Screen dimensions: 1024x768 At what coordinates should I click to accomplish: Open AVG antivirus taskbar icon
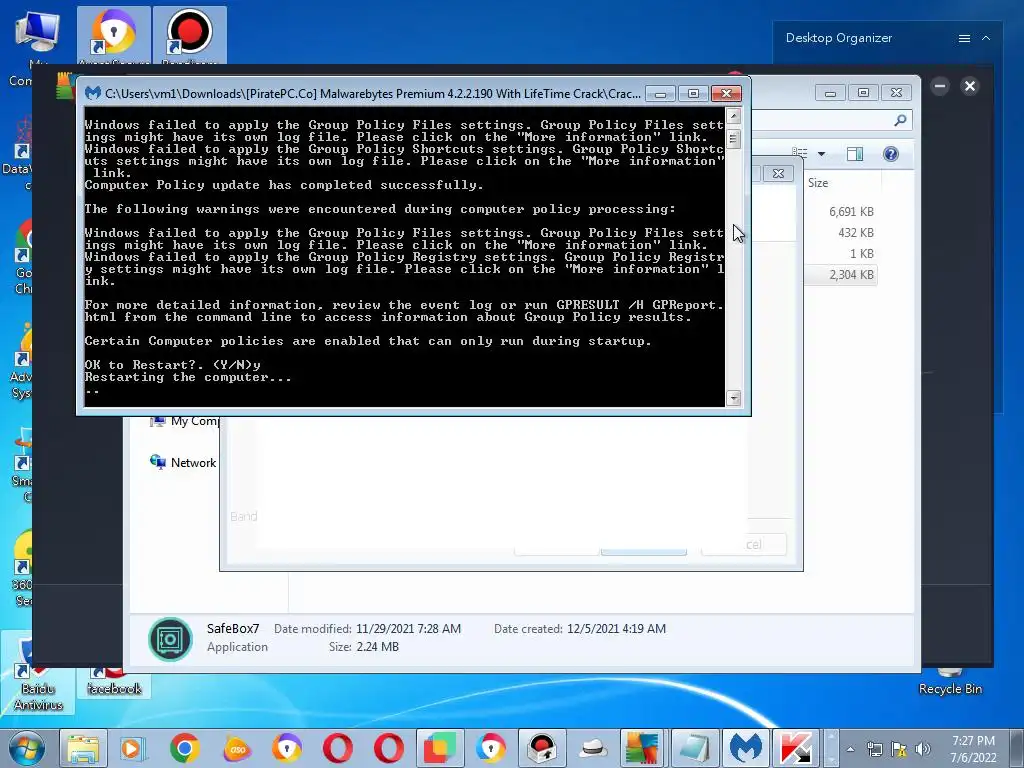[x=643, y=748]
